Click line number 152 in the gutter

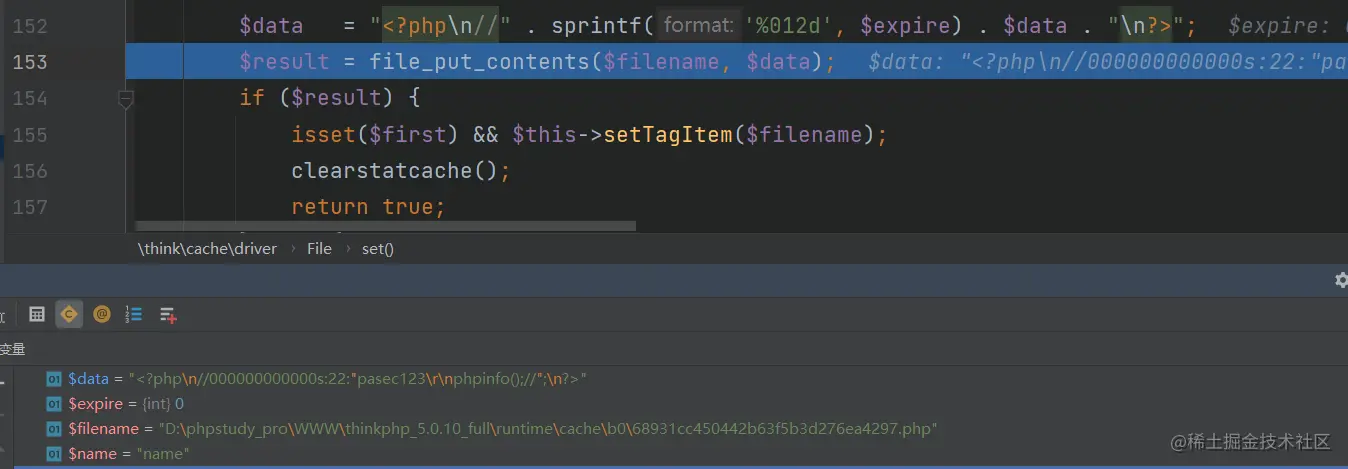[x=30, y=26]
